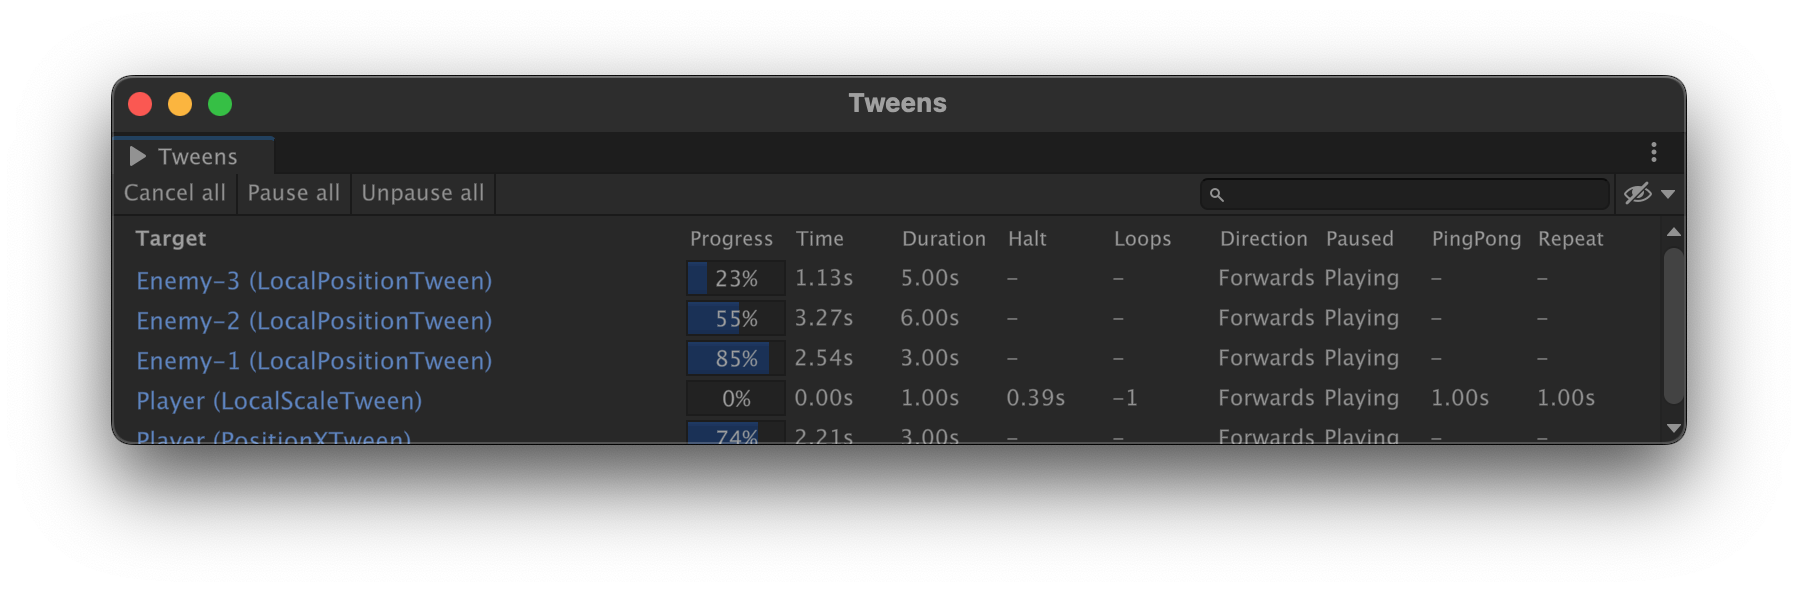Screen dimensions: 1798x592
Task: Expand the dropdown arrow beside eye icon
Action: (x=1668, y=194)
